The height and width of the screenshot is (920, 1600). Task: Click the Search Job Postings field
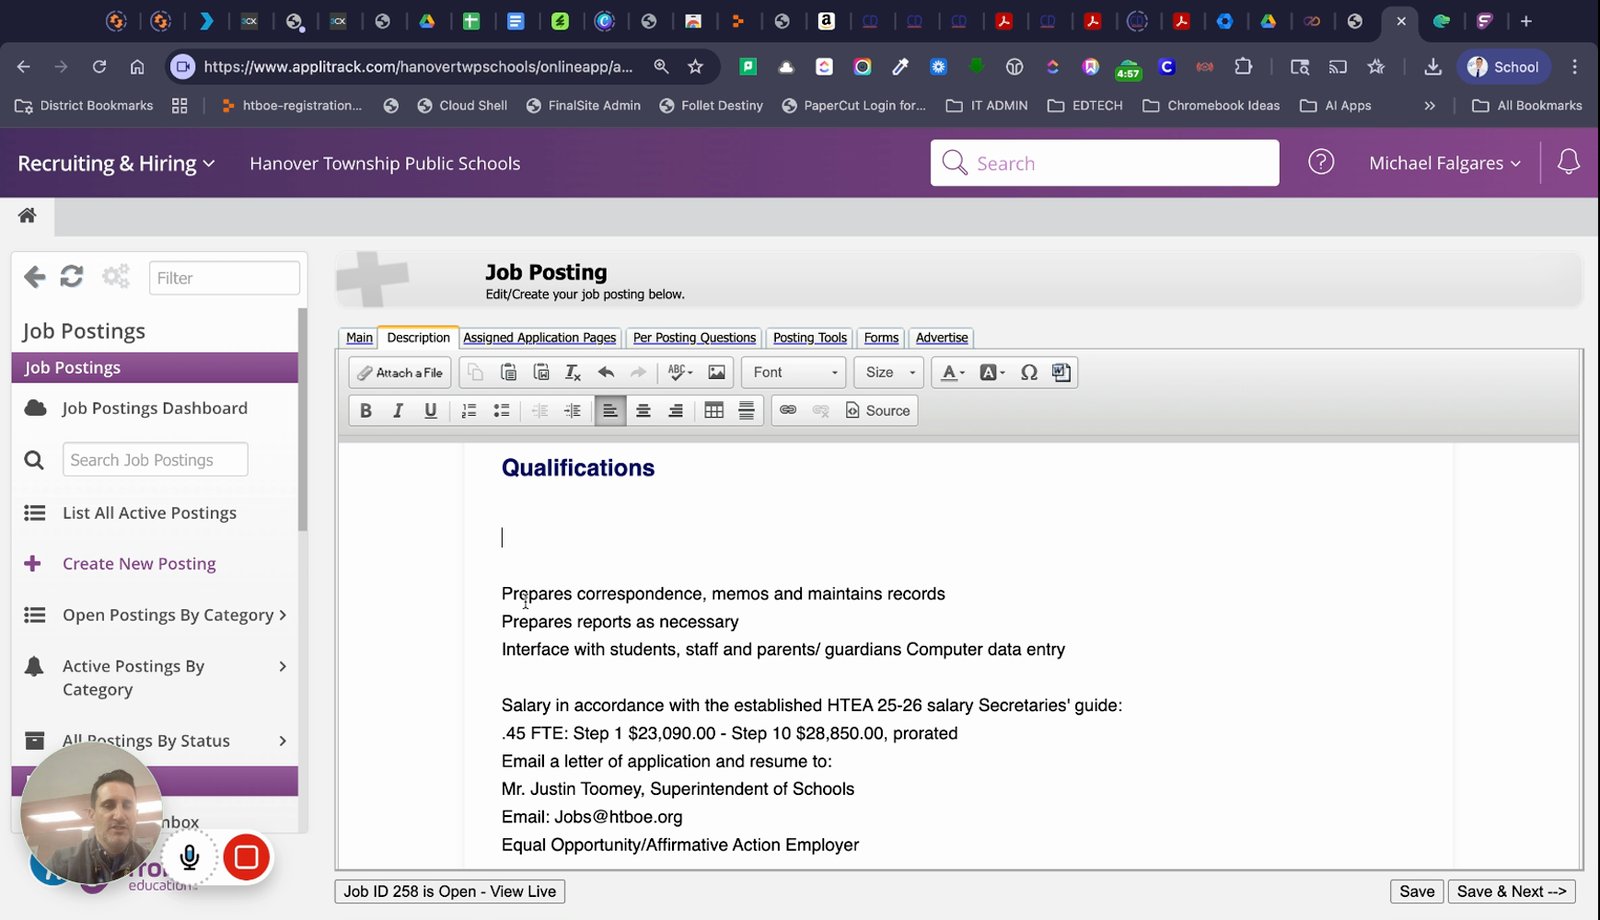click(x=155, y=459)
